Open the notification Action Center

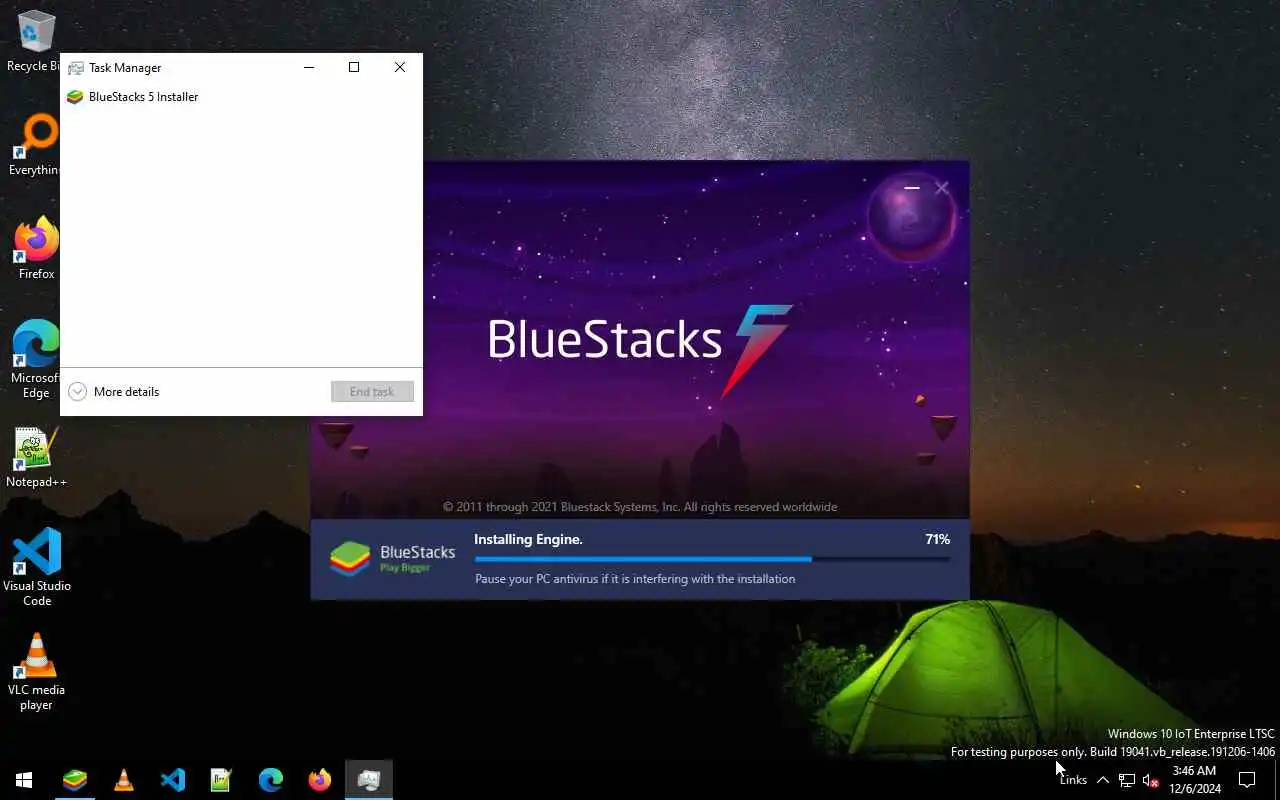click(1247, 780)
